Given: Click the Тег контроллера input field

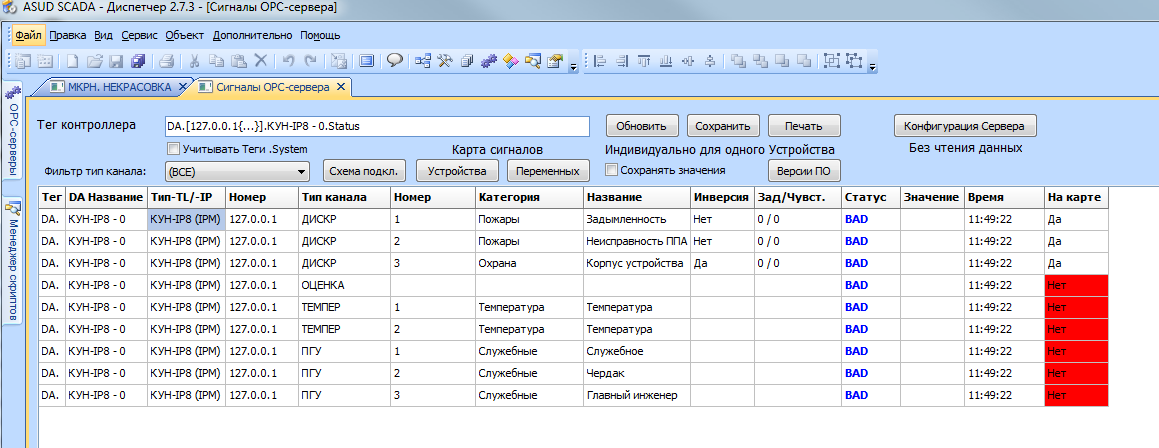Looking at the screenshot, I should point(376,126).
